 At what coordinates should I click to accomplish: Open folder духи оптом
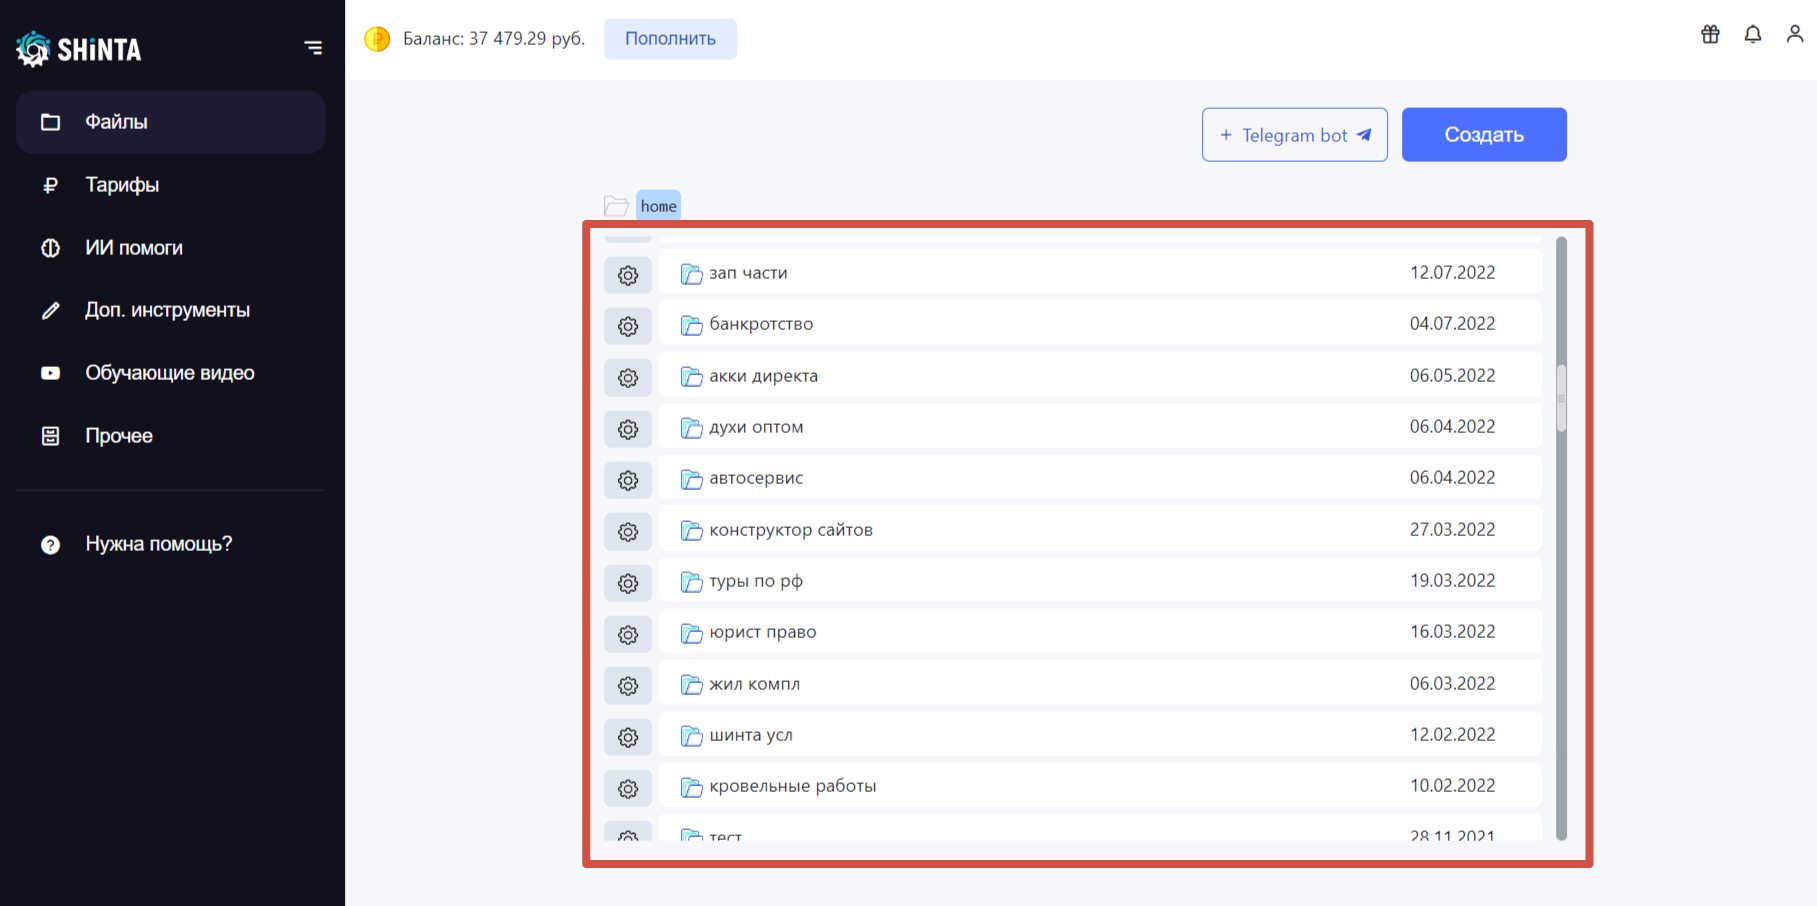coord(1100,427)
